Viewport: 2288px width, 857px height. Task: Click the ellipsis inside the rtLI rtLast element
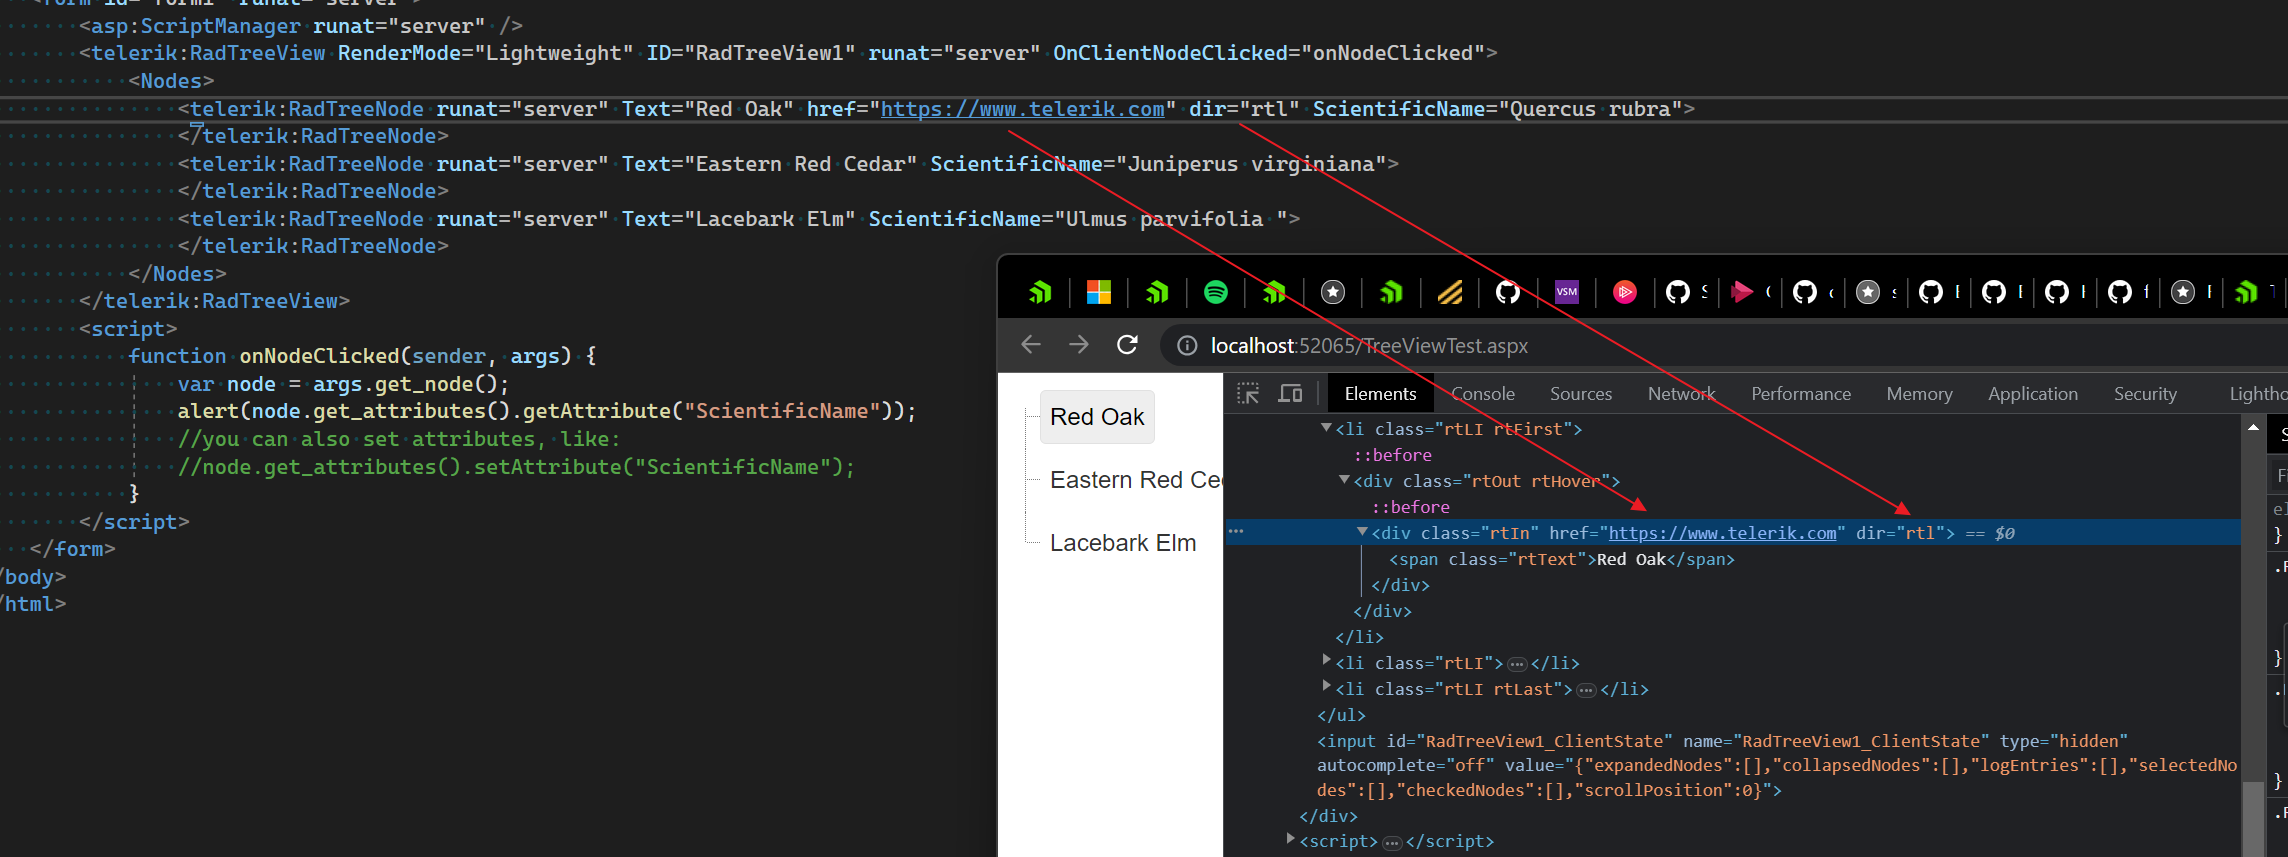pos(1586,690)
